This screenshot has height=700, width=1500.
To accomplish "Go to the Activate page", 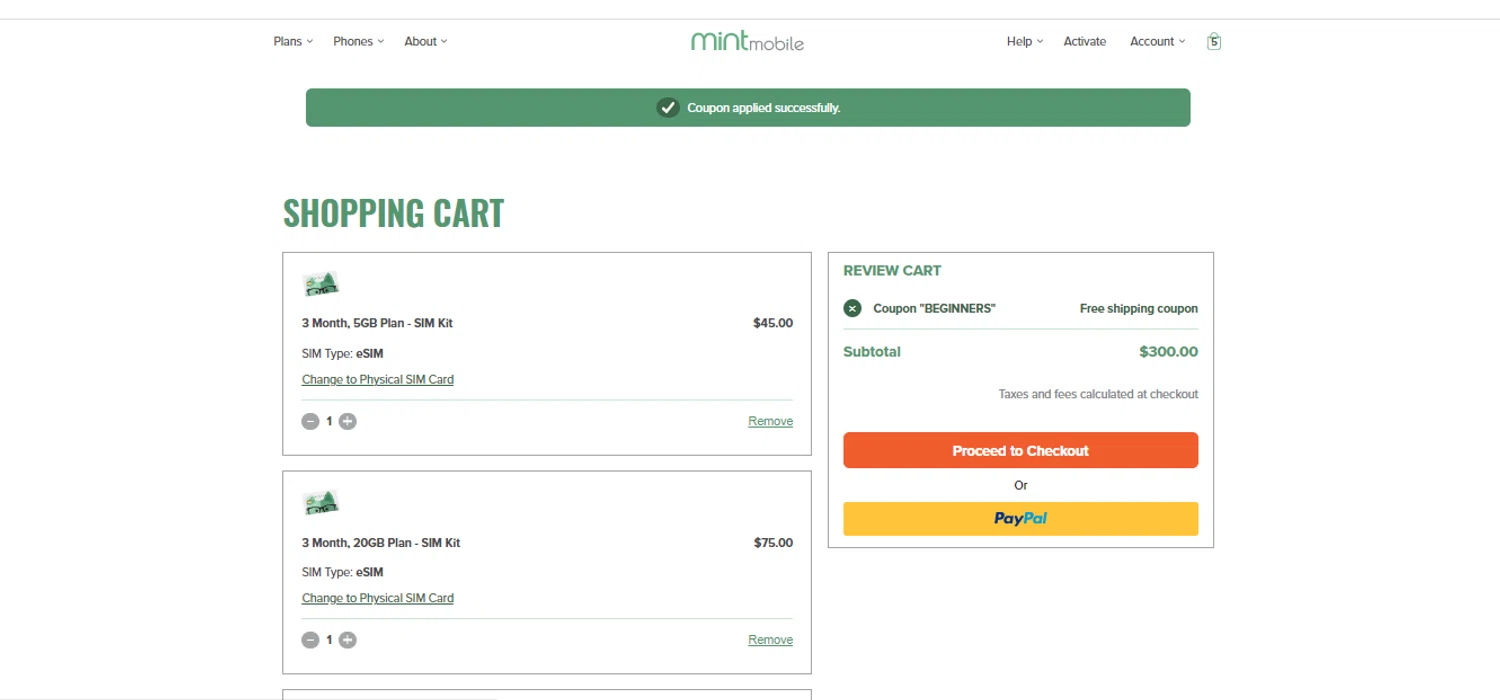I will [1085, 41].
